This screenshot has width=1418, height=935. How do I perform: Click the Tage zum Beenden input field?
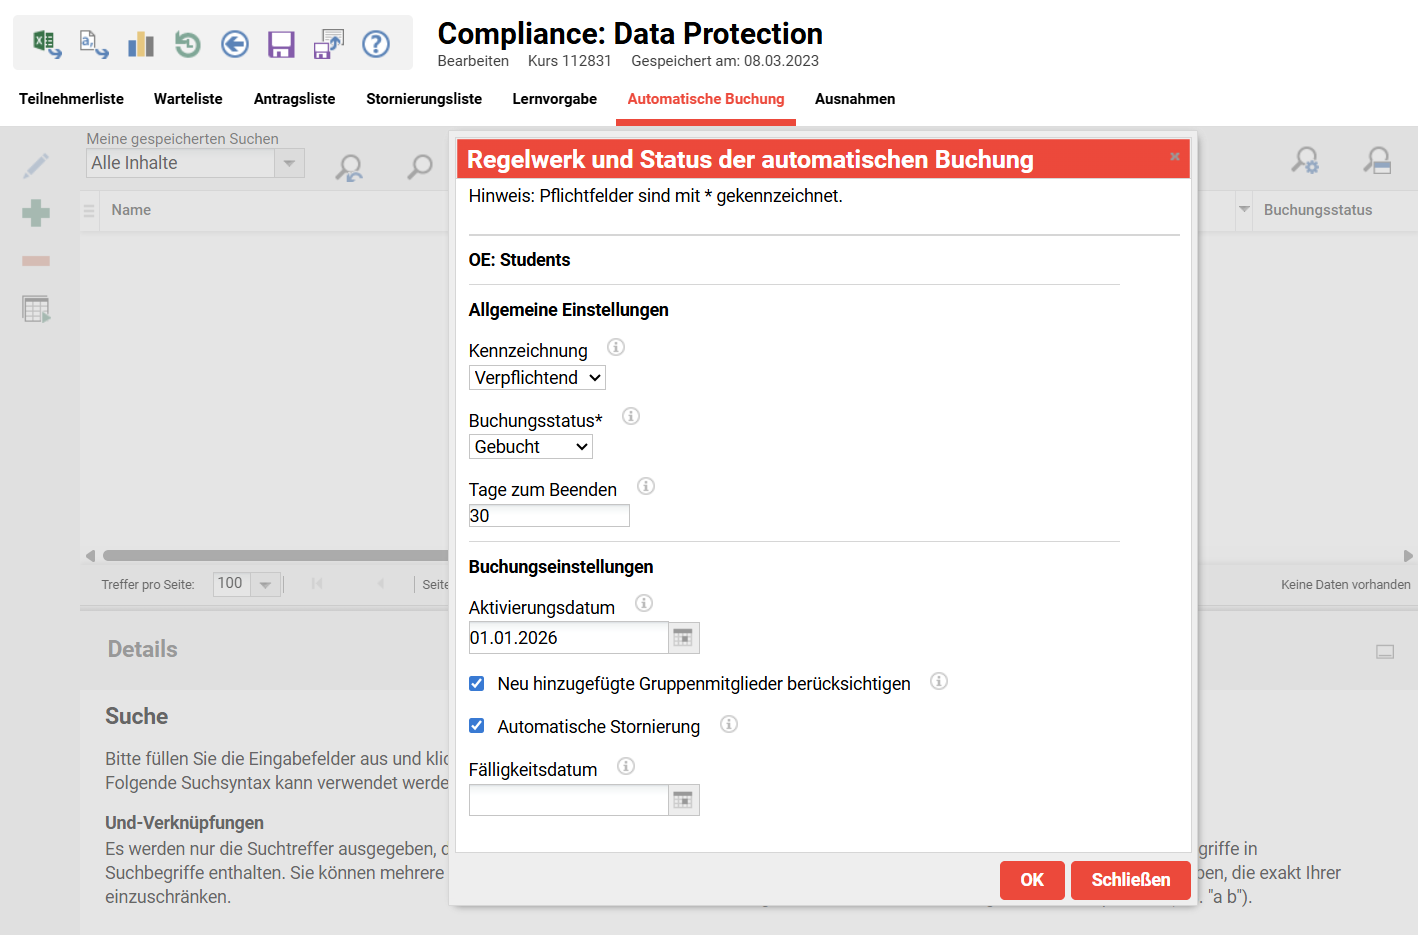(549, 516)
